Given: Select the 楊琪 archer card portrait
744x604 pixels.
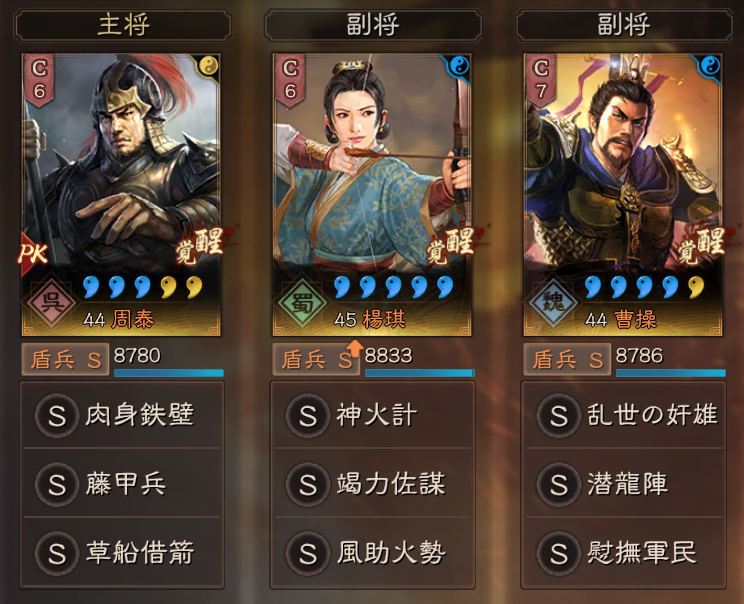Looking at the screenshot, I should pyautogui.click(x=372, y=195).
